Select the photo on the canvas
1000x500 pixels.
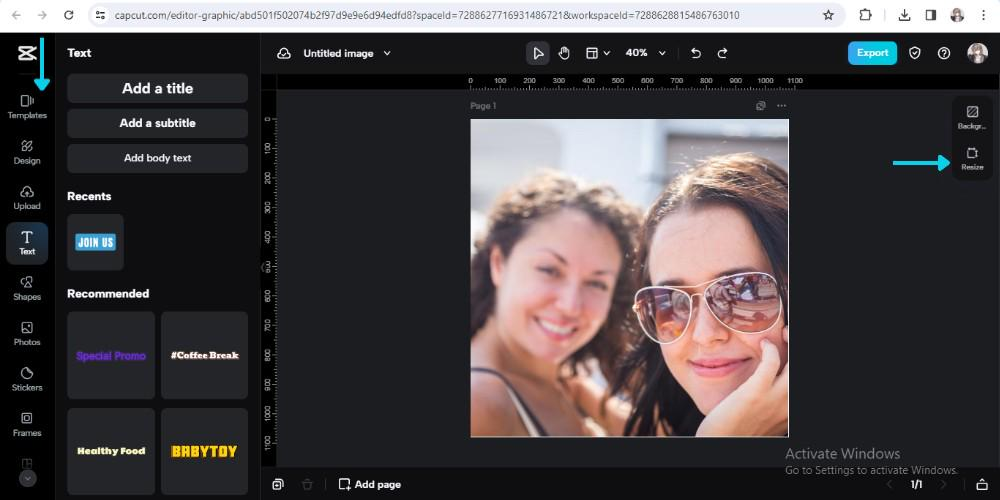(629, 278)
